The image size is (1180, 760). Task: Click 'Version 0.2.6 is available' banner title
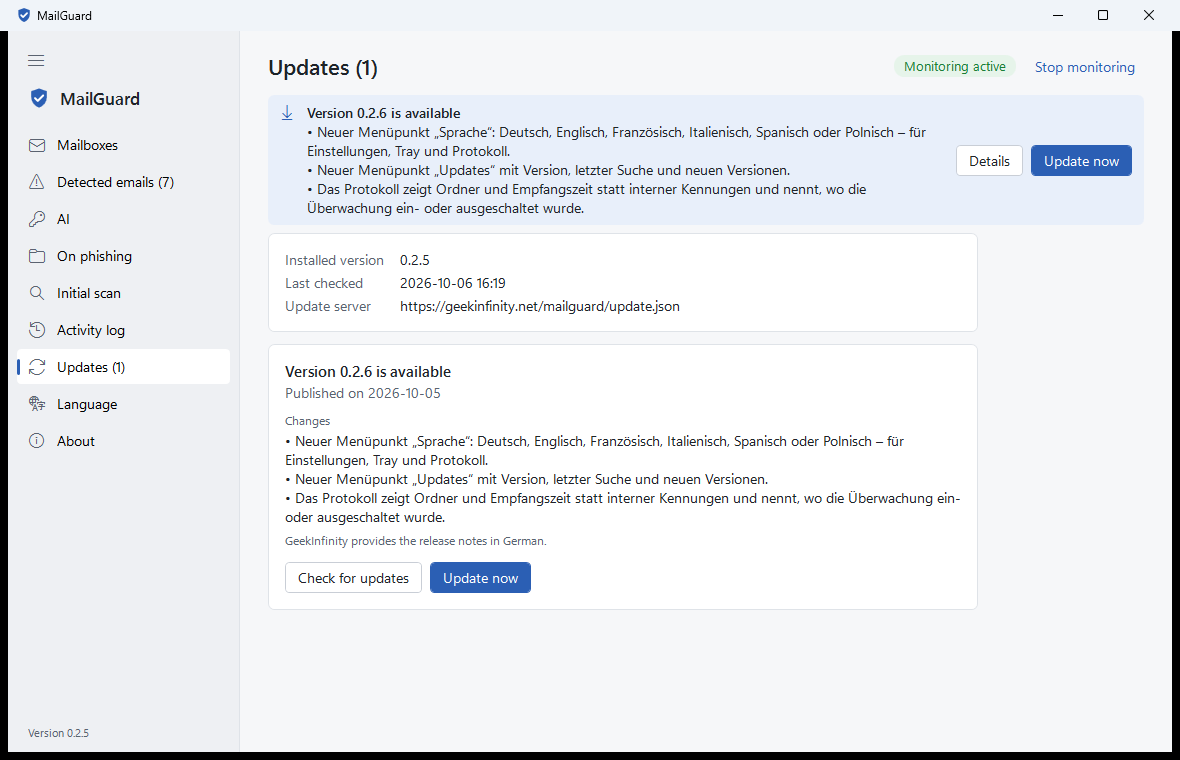pyautogui.click(x=383, y=113)
